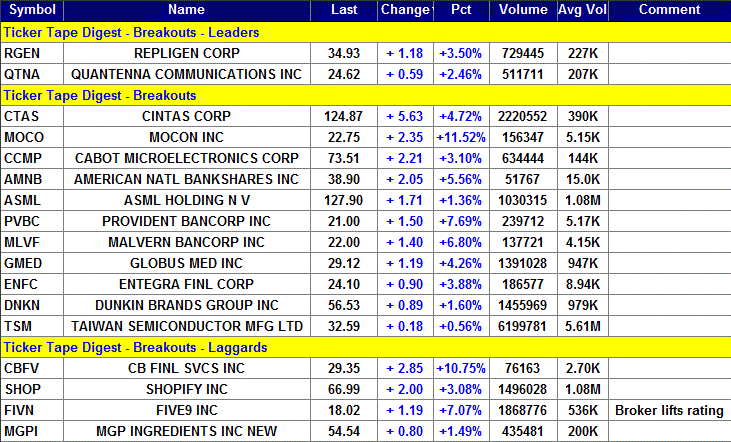
Task: Click SHOP last price 66.99
Action: pyautogui.click(x=344, y=389)
